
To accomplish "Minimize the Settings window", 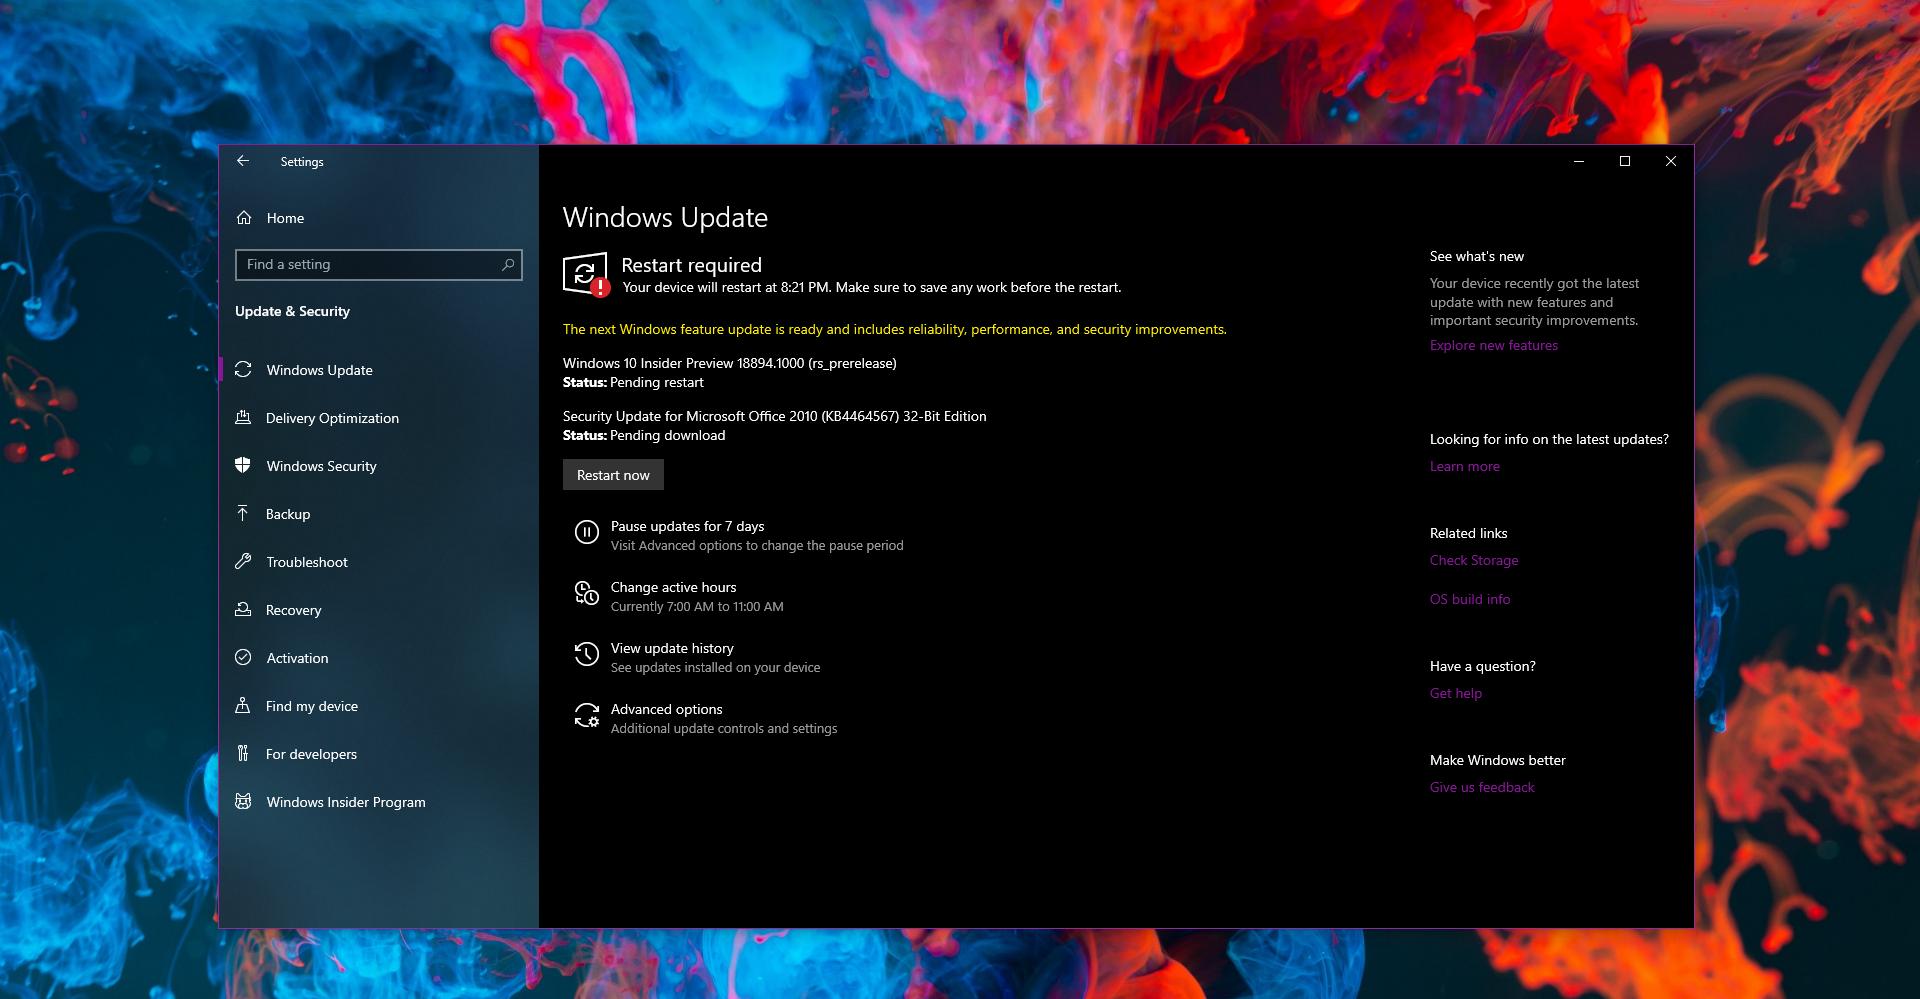I will (1579, 161).
